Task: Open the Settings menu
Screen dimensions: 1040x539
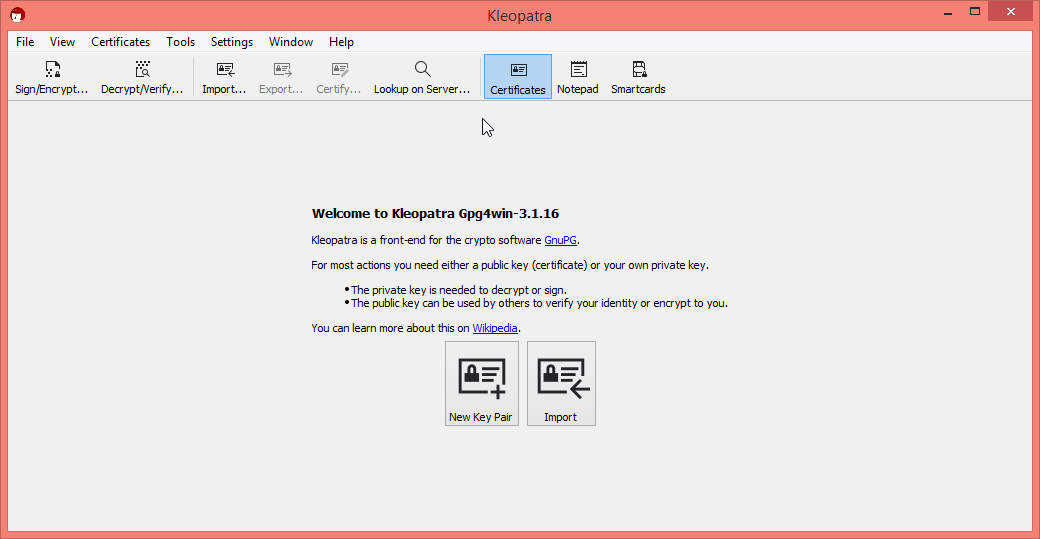Action: coord(231,42)
